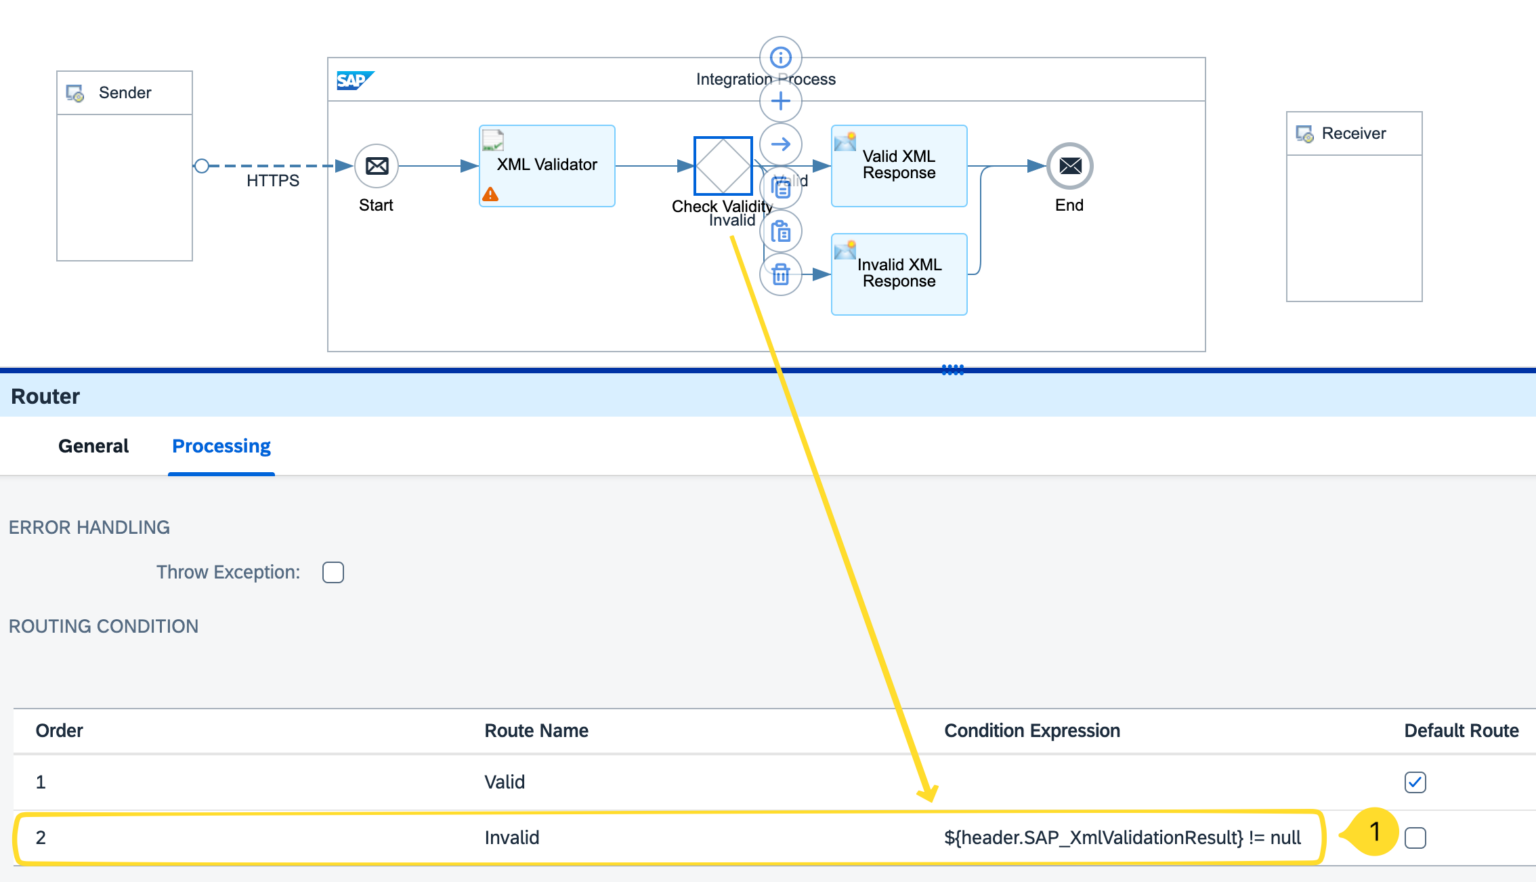This screenshot has height=882, width=1536.
Task: Select the Invalid route condition expression field
Action: pos(1122,838)
